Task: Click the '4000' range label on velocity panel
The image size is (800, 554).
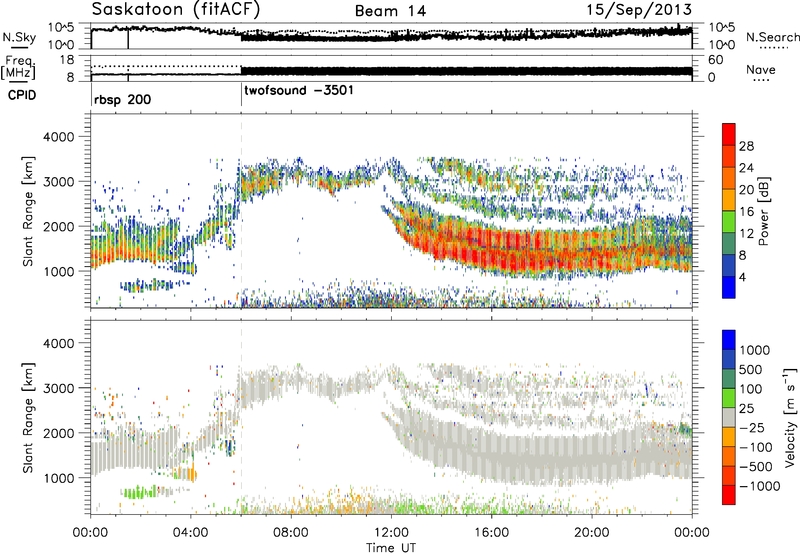Action: 58,343
